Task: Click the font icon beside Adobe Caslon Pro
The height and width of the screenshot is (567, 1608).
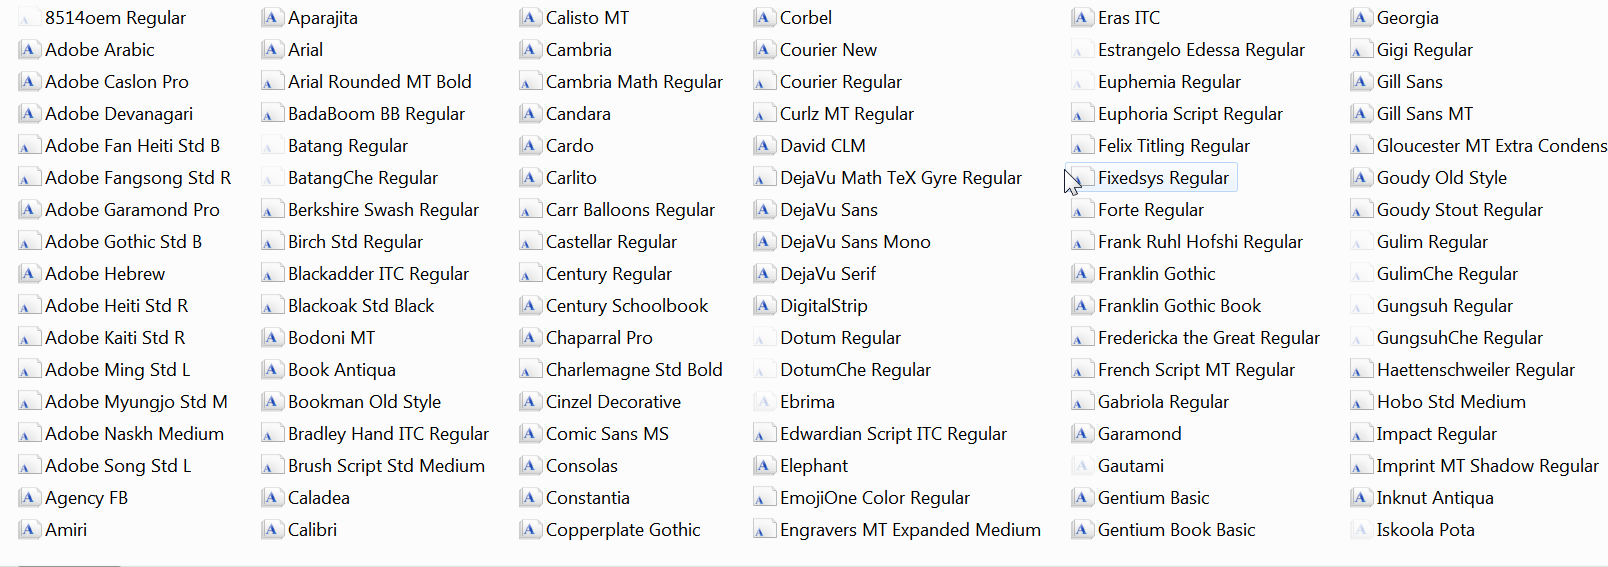Action: click(x=30, y=82)
